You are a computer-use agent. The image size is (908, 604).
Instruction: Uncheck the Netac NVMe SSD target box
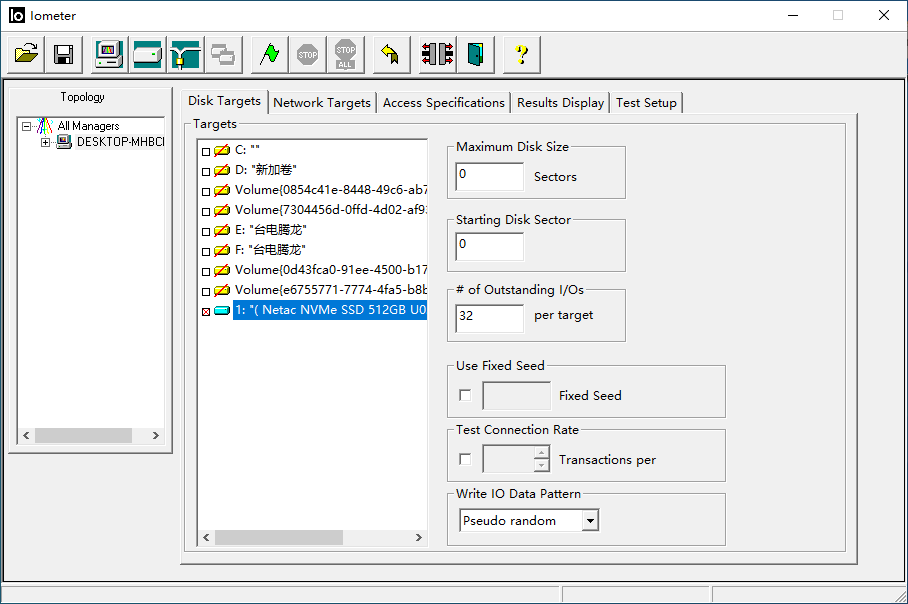(x=206, y=312)
